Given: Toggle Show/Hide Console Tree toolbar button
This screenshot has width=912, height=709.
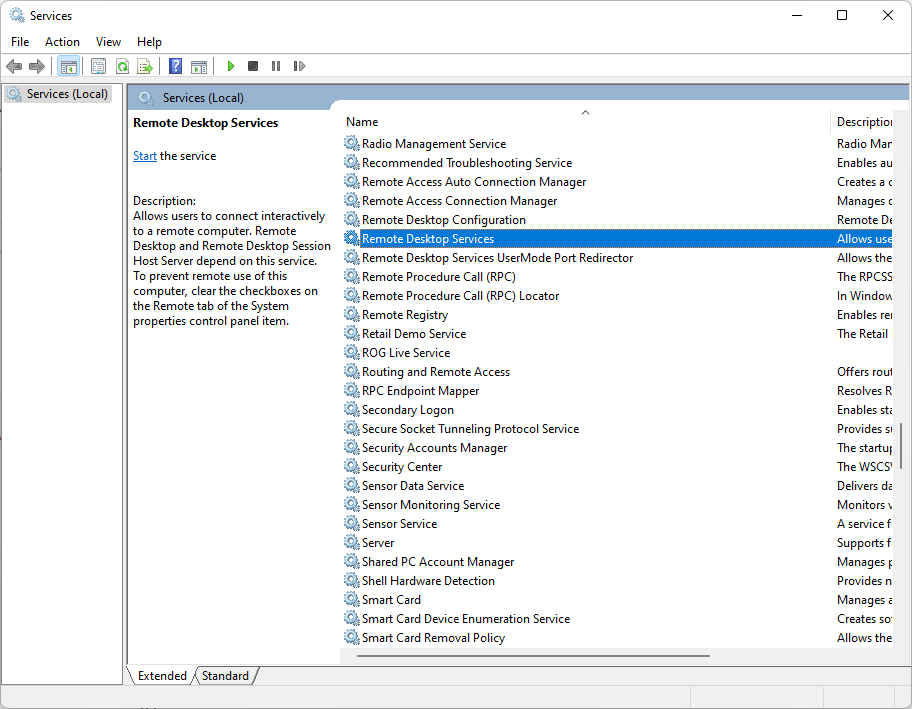Looking at the screenshot, I should [x=69, y=66].
